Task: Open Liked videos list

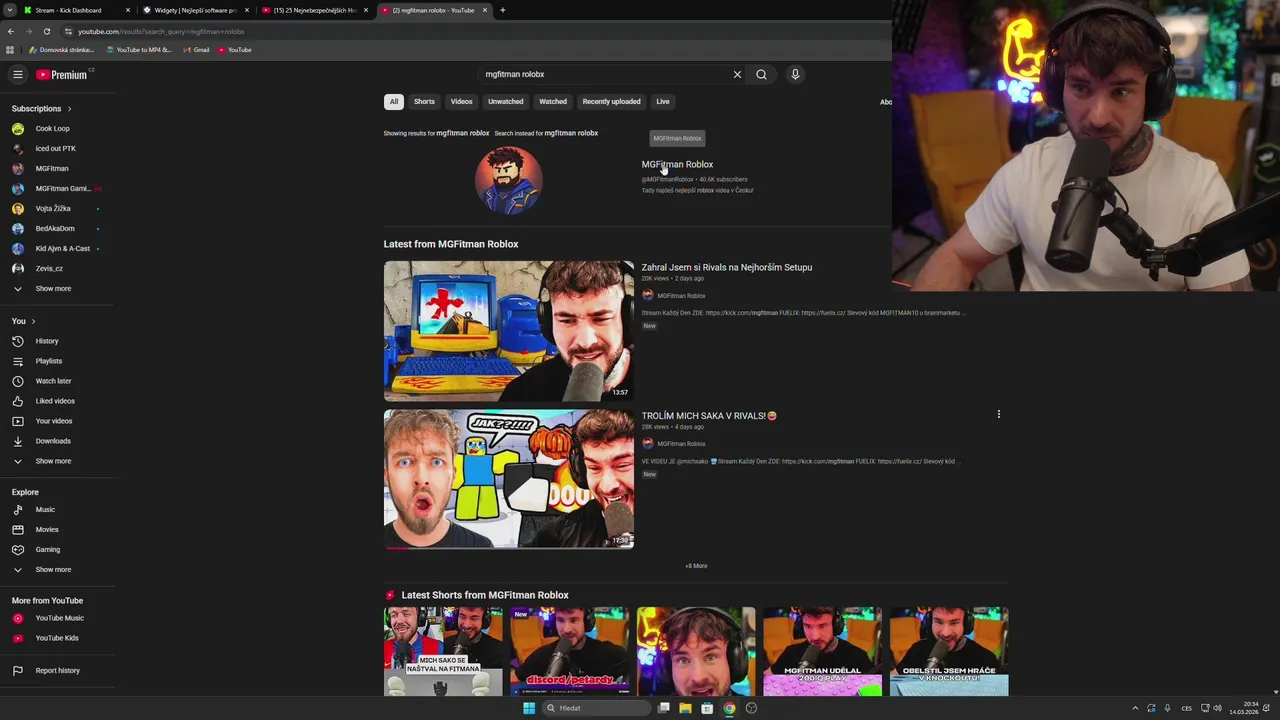Action: pos(56,401)
